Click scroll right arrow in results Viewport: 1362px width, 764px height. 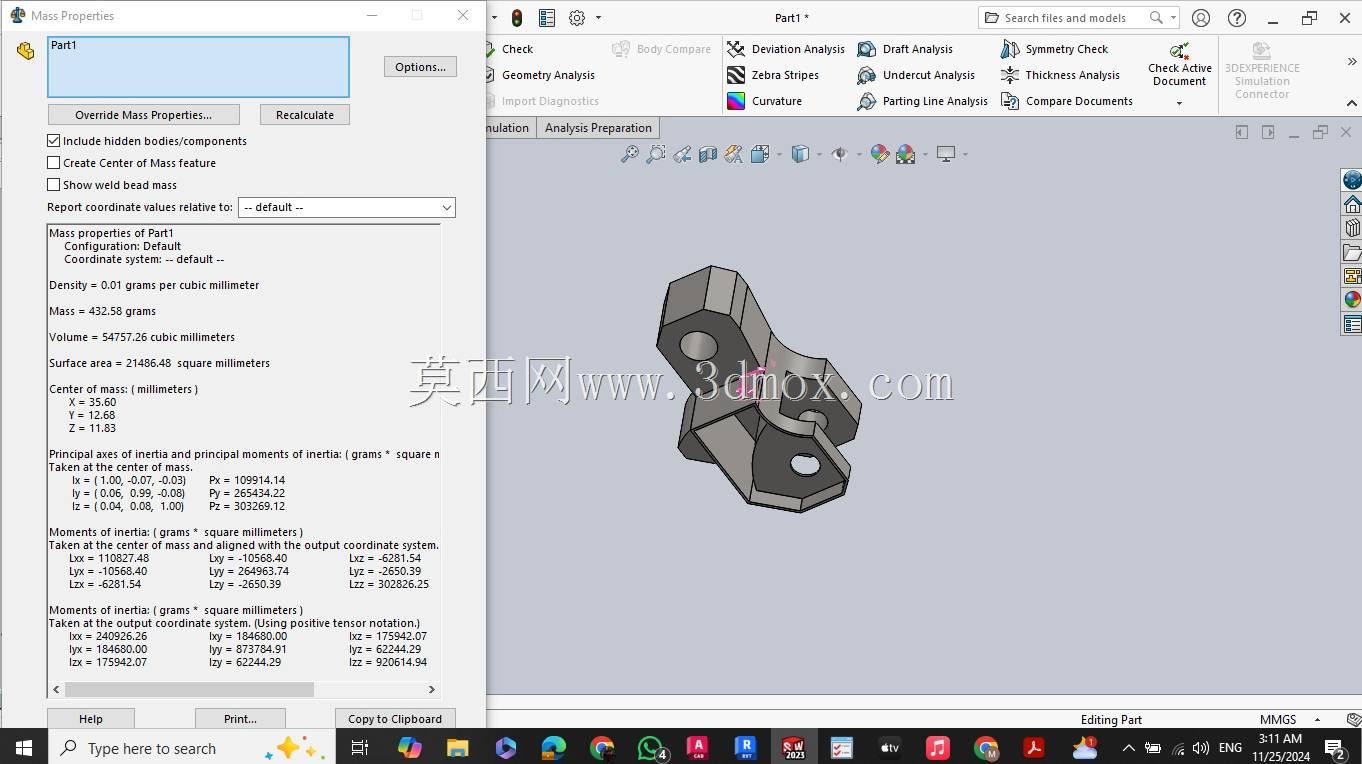click(432, 689)
